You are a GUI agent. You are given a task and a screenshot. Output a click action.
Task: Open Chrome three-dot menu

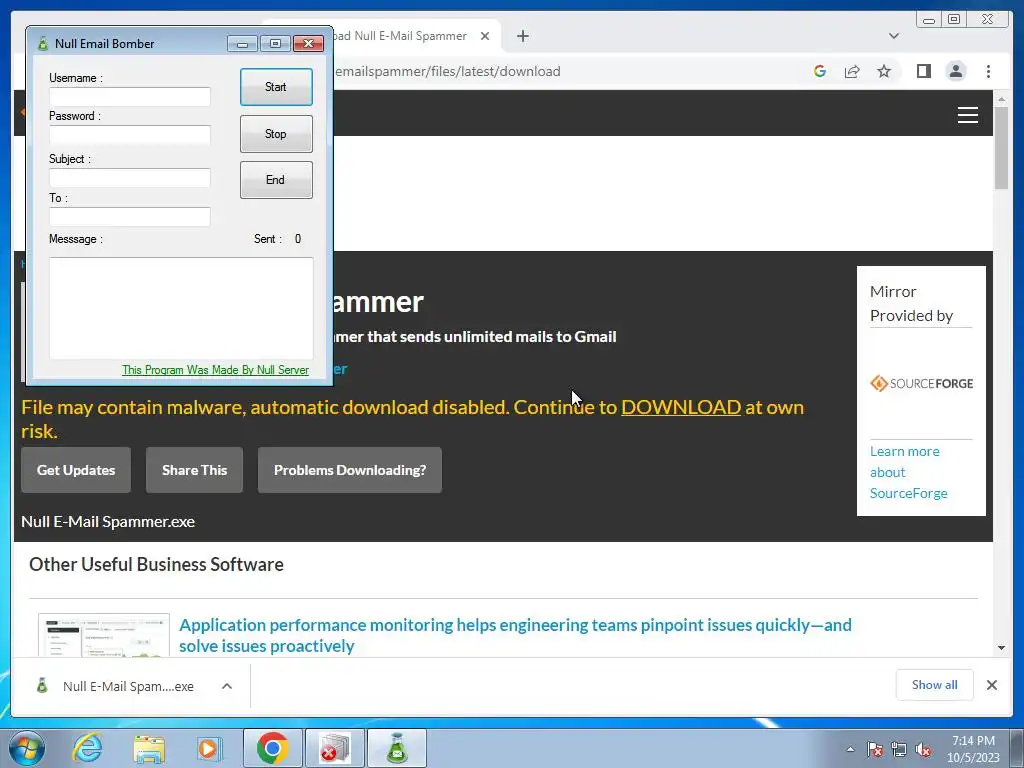[989, 71]
